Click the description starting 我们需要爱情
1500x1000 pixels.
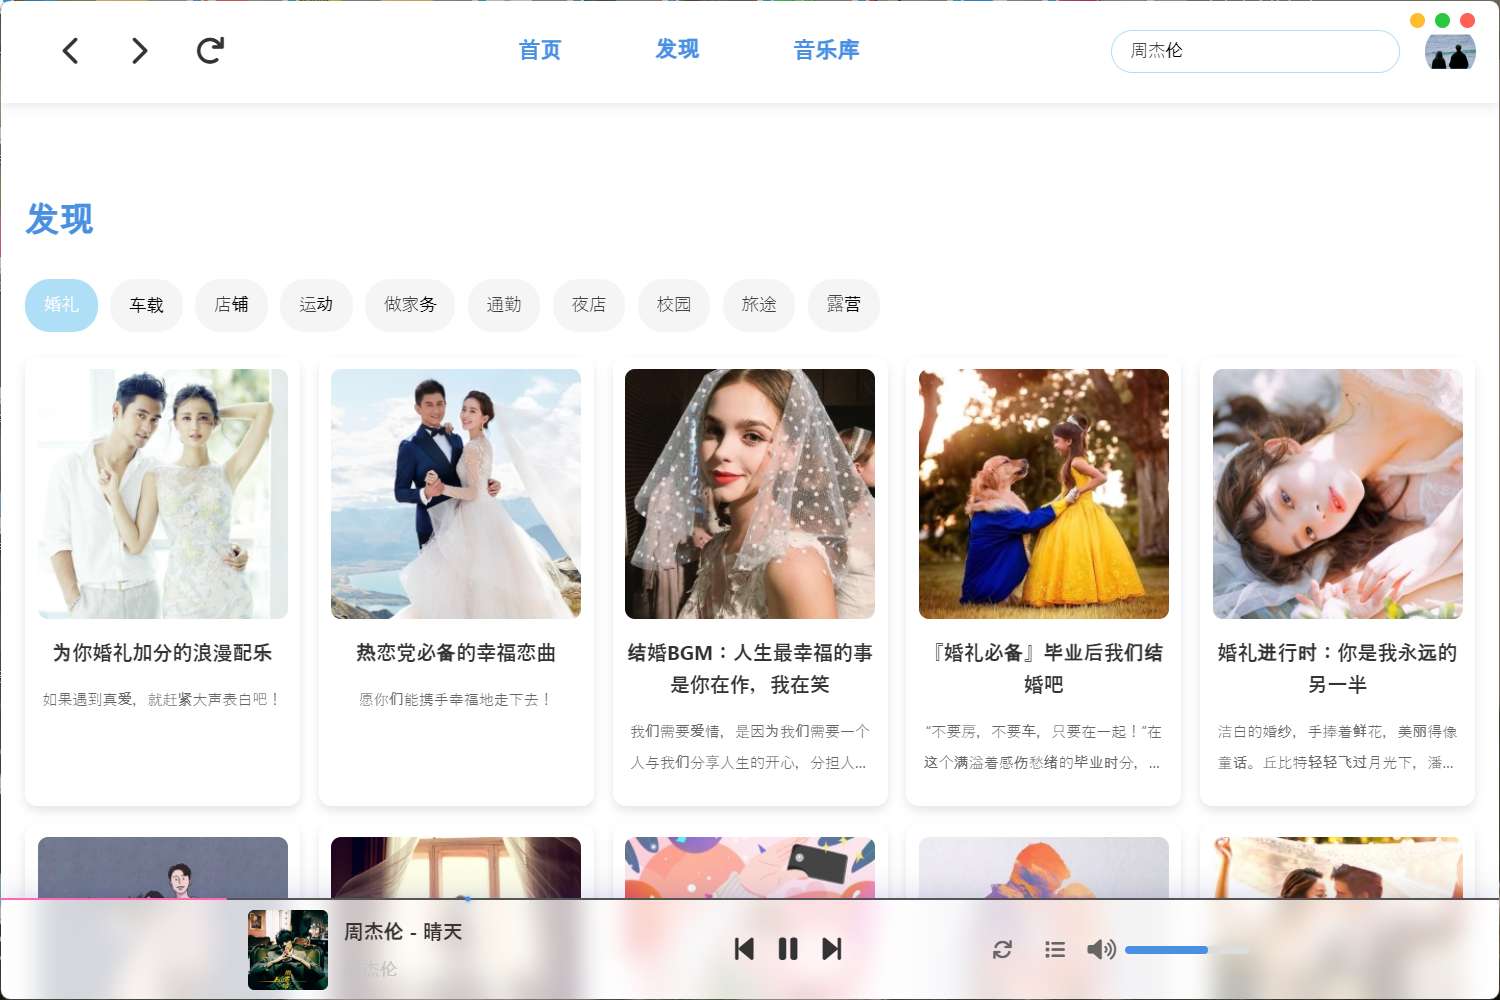(x=750, y=747)
